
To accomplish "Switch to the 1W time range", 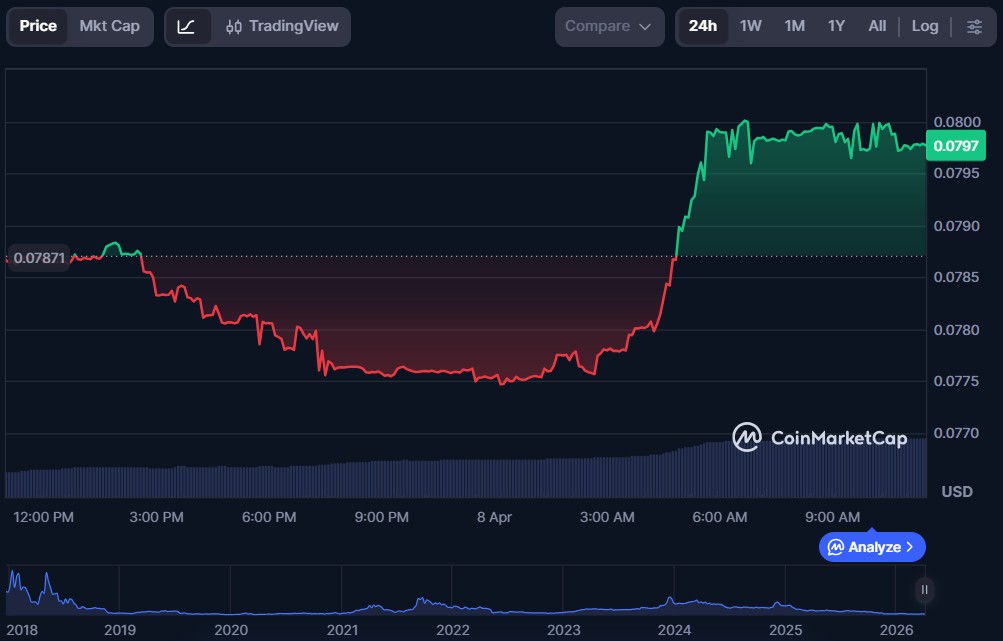I will pos(751,27).
